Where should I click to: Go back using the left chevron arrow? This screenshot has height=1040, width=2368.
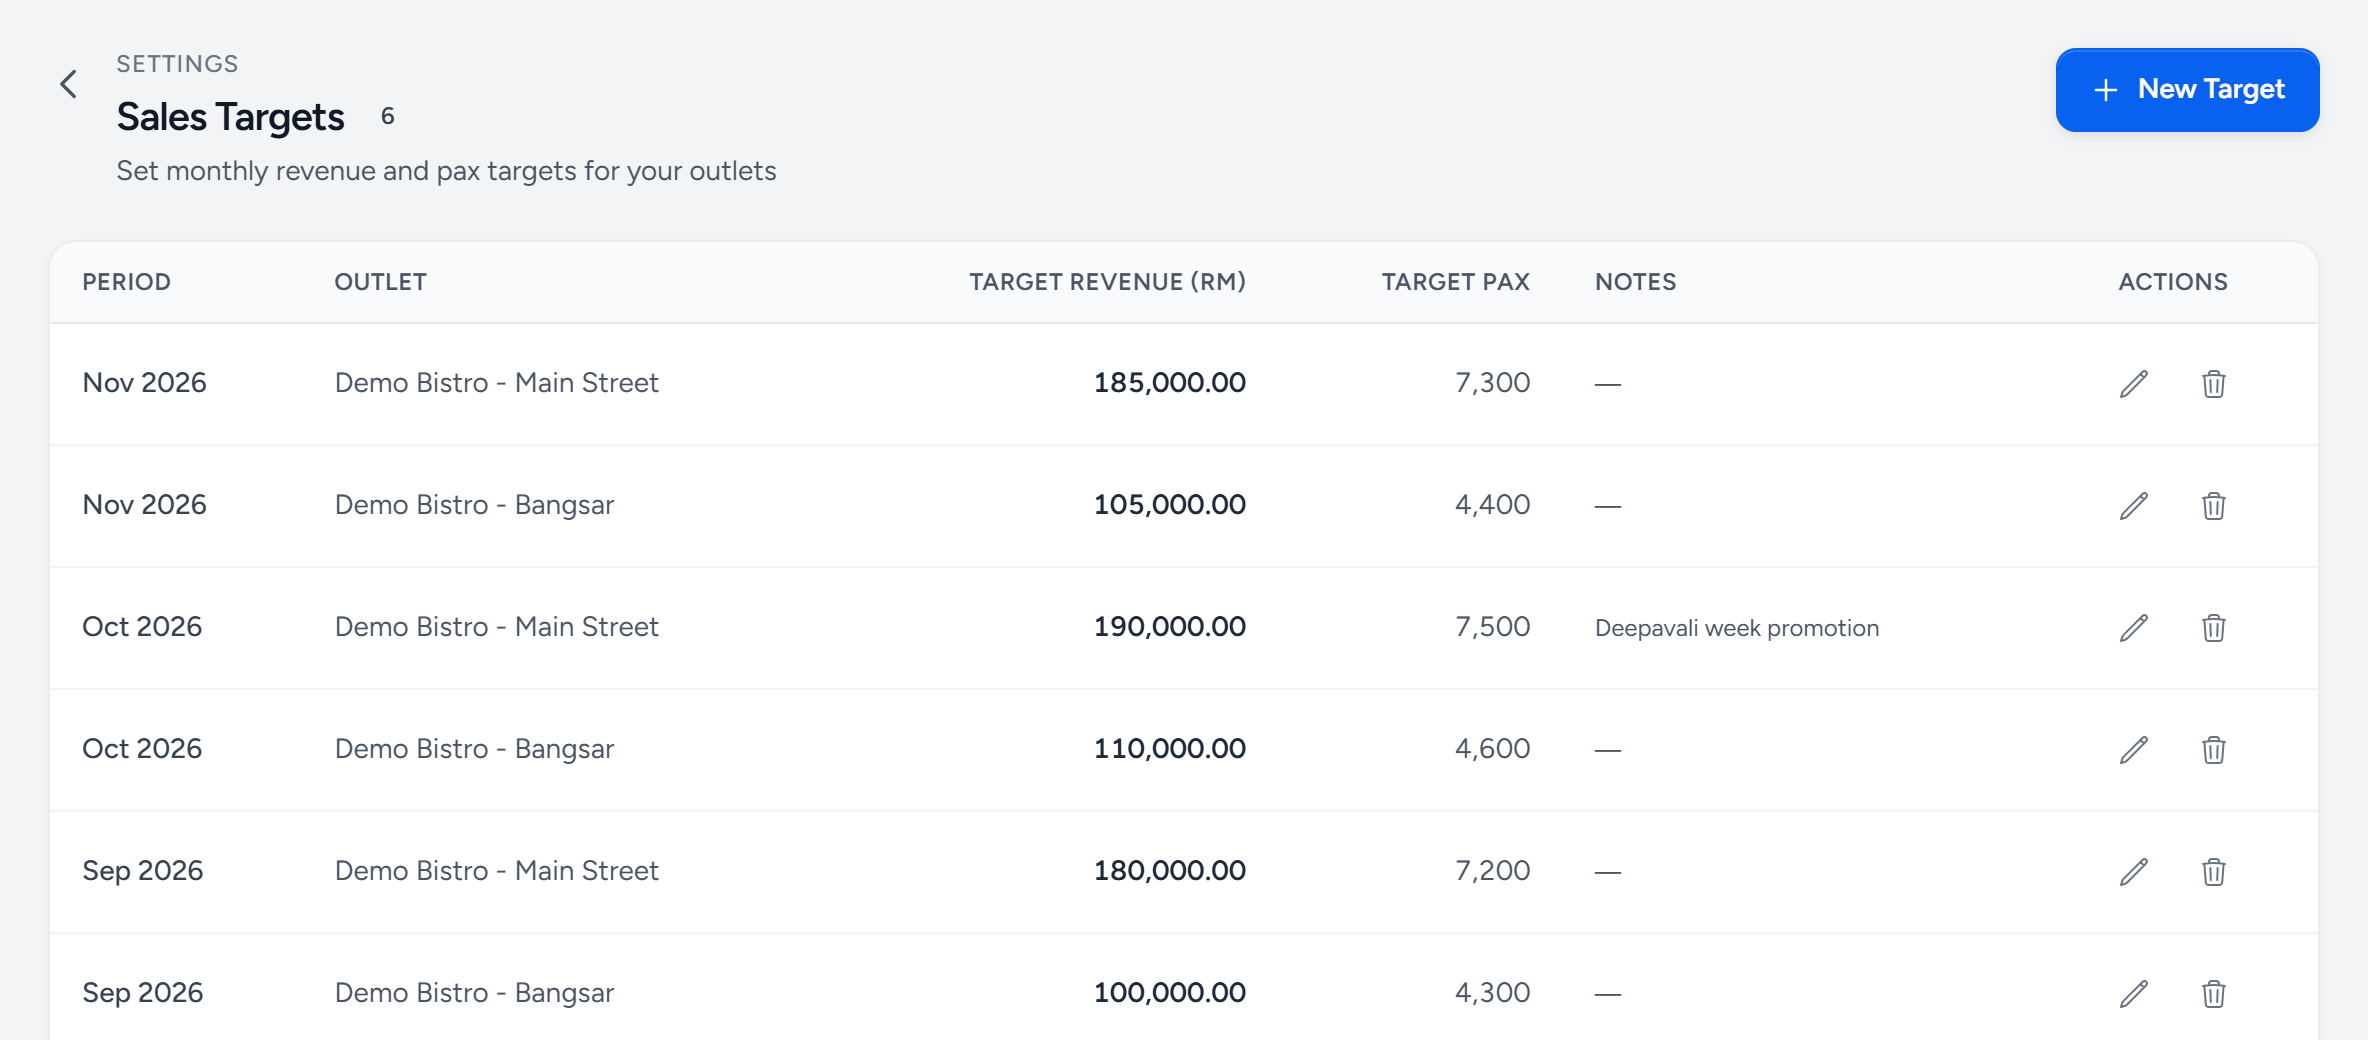click(68, 84)
